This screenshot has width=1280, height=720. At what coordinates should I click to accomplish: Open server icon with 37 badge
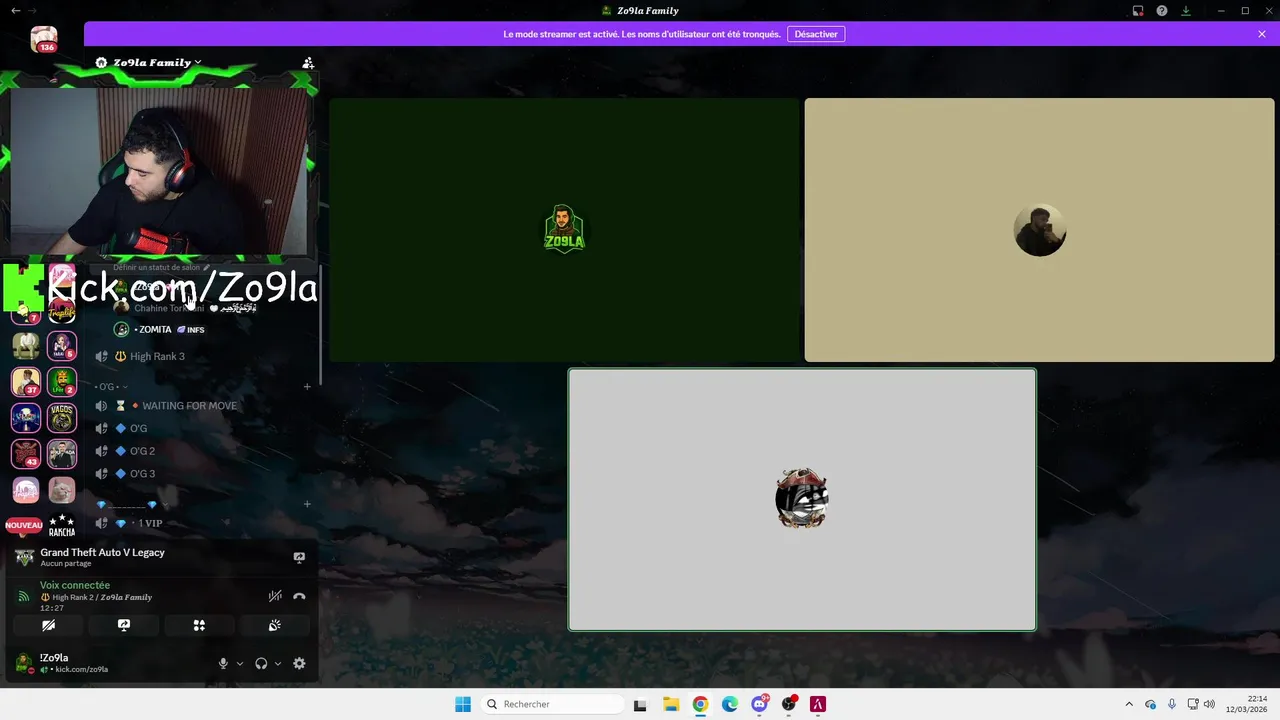26,382
